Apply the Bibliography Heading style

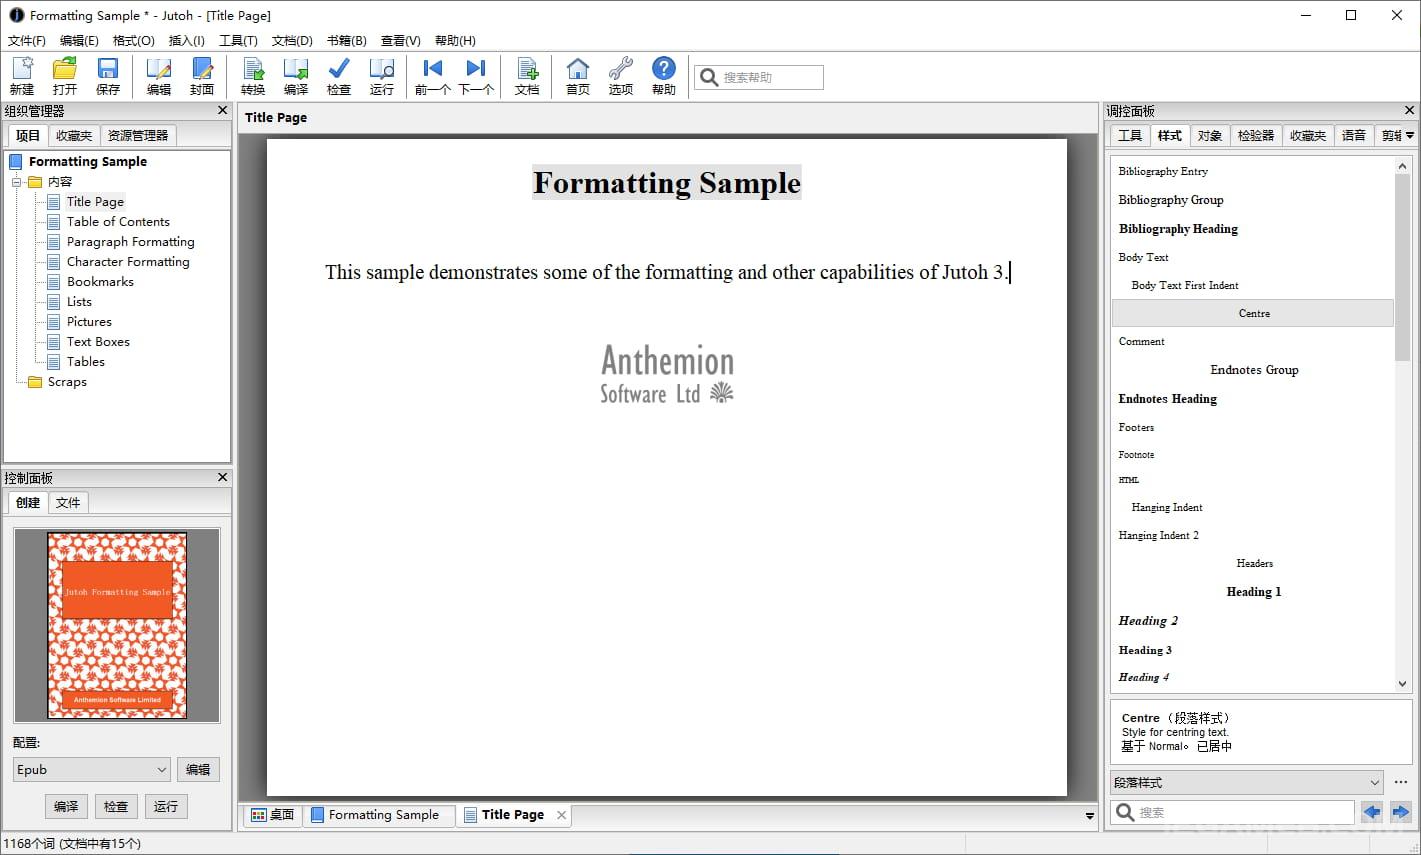coord(1253,229)
